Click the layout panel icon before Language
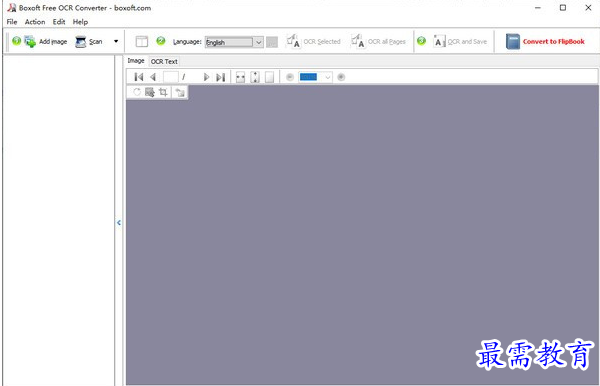Screen dimensions: 600x386 [142, 41]
